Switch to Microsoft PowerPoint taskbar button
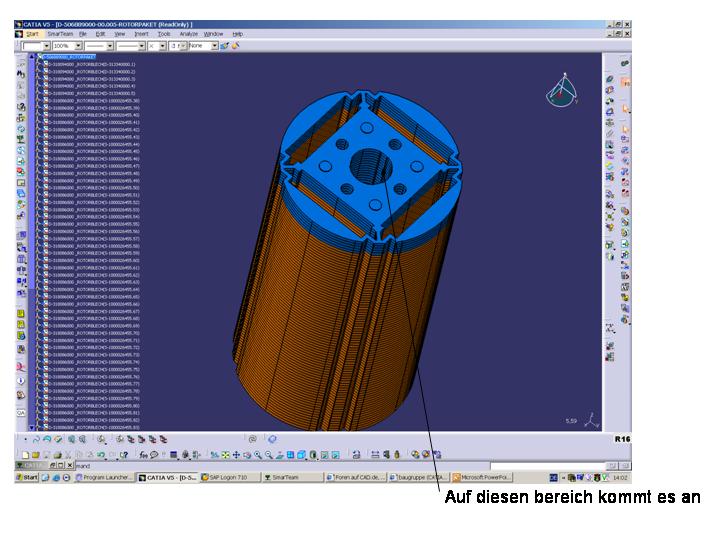This screenshot has height=540, width=720. pos(482,478)
